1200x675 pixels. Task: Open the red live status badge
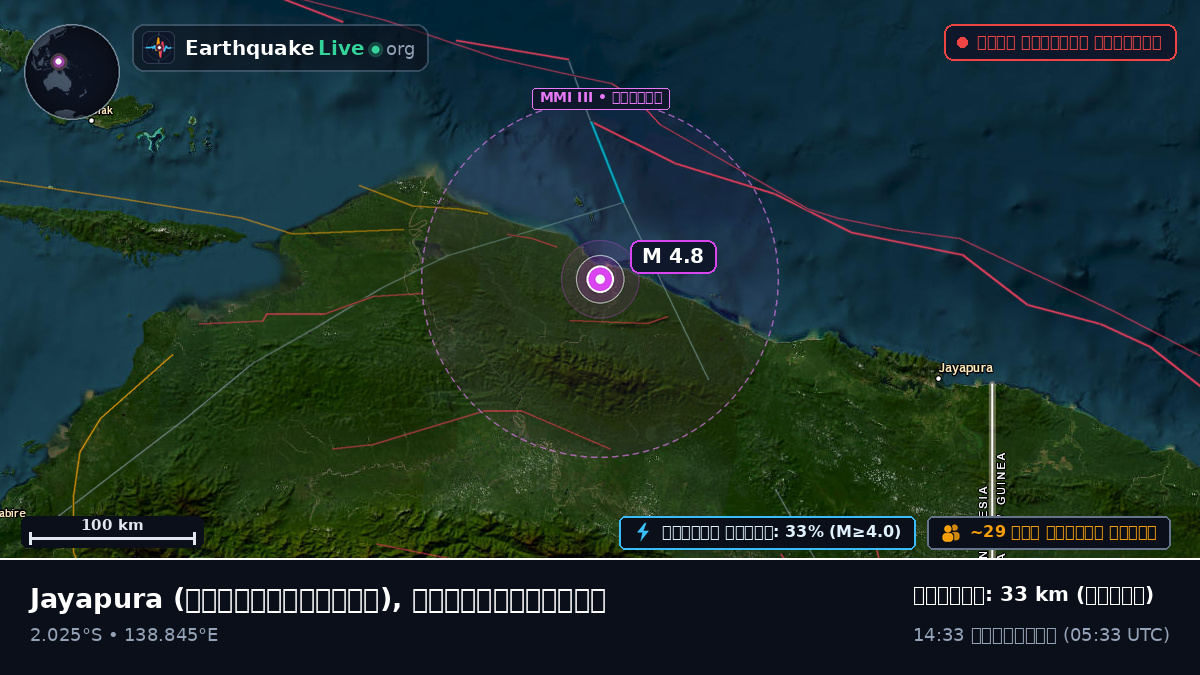coord(1060,43)
